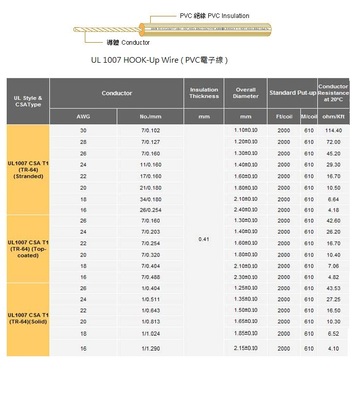
Task: Click resistance value 43.53
Action: [333, 288]
